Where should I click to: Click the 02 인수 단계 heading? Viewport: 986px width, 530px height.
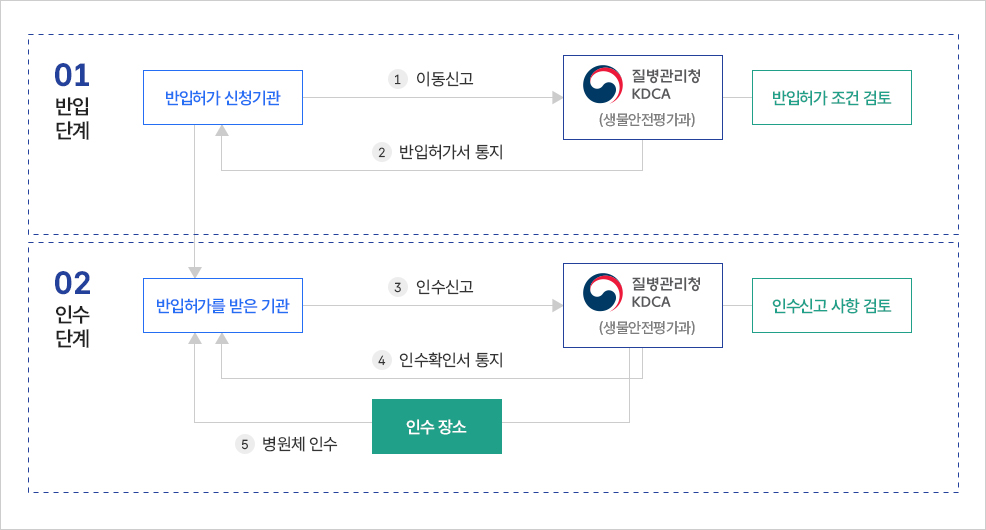point(72,309)
